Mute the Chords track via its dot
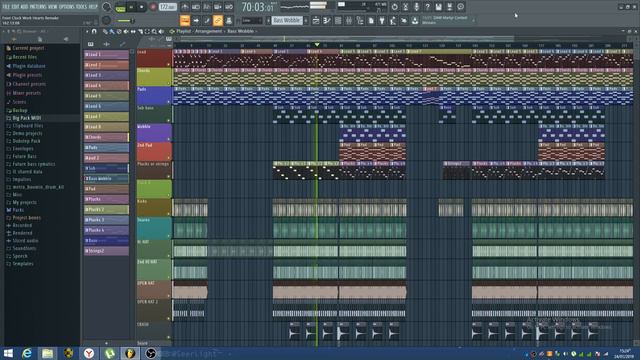640x360 pixels. (169, 84)
